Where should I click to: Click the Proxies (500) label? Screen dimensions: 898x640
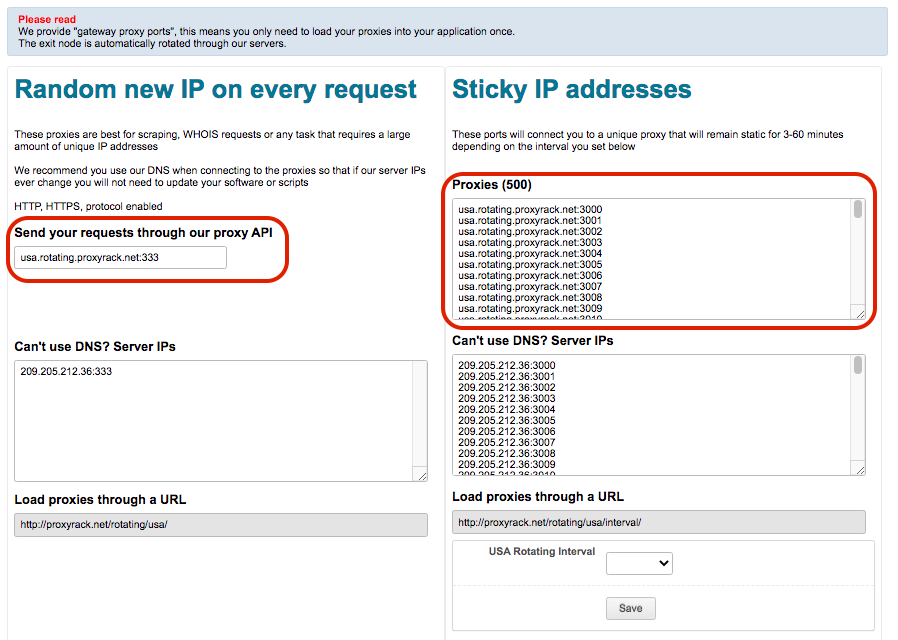pos(492,185)
